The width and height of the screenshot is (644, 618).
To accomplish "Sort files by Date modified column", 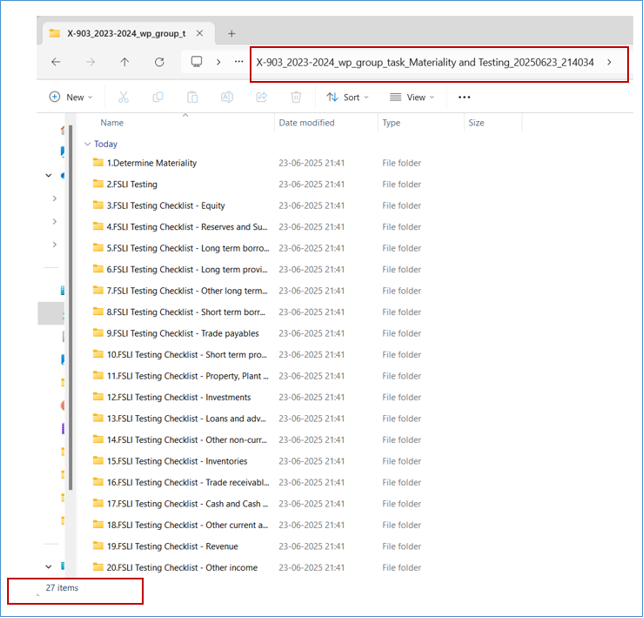I will click(307, 123).
